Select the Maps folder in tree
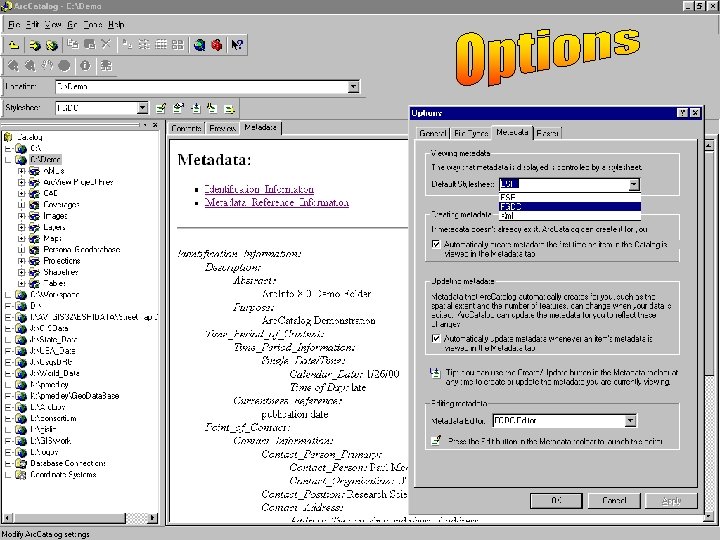720x540 pixels. [x=52, y=238]
